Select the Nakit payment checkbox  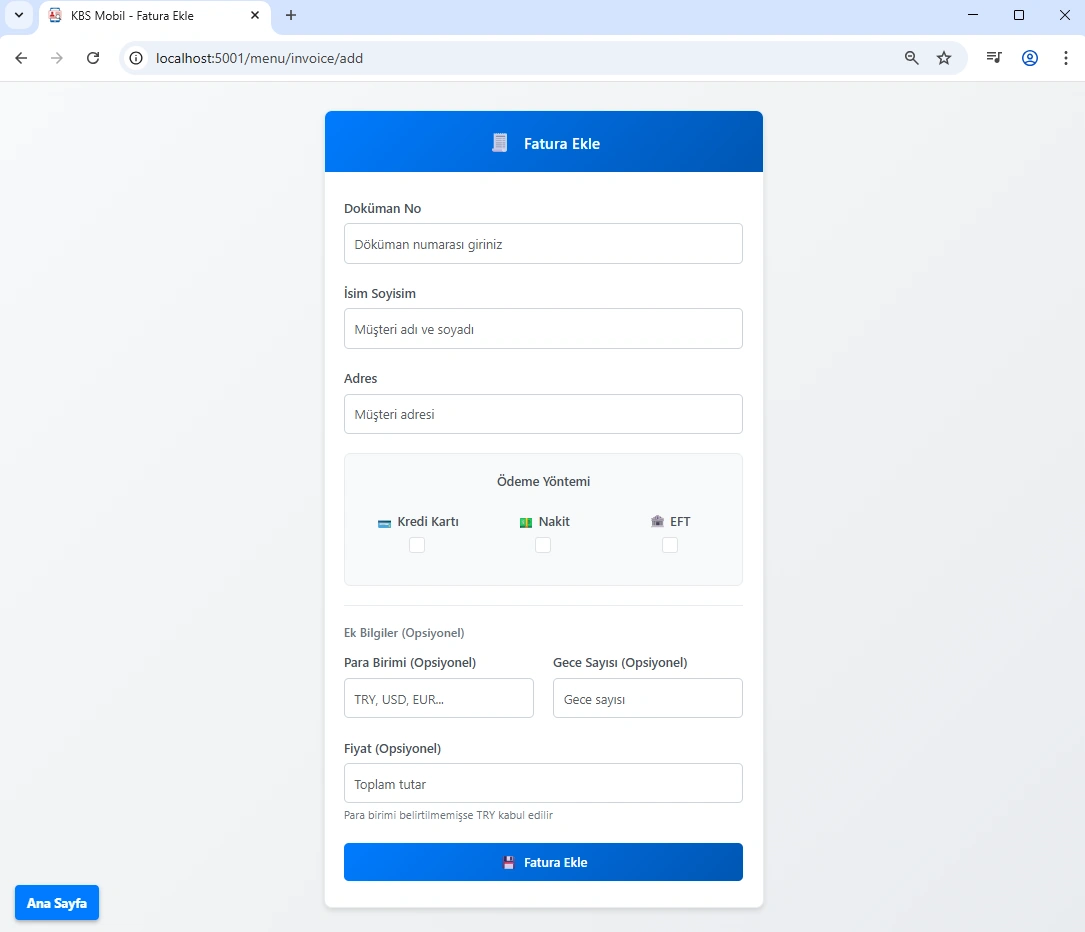click(543, 545)
